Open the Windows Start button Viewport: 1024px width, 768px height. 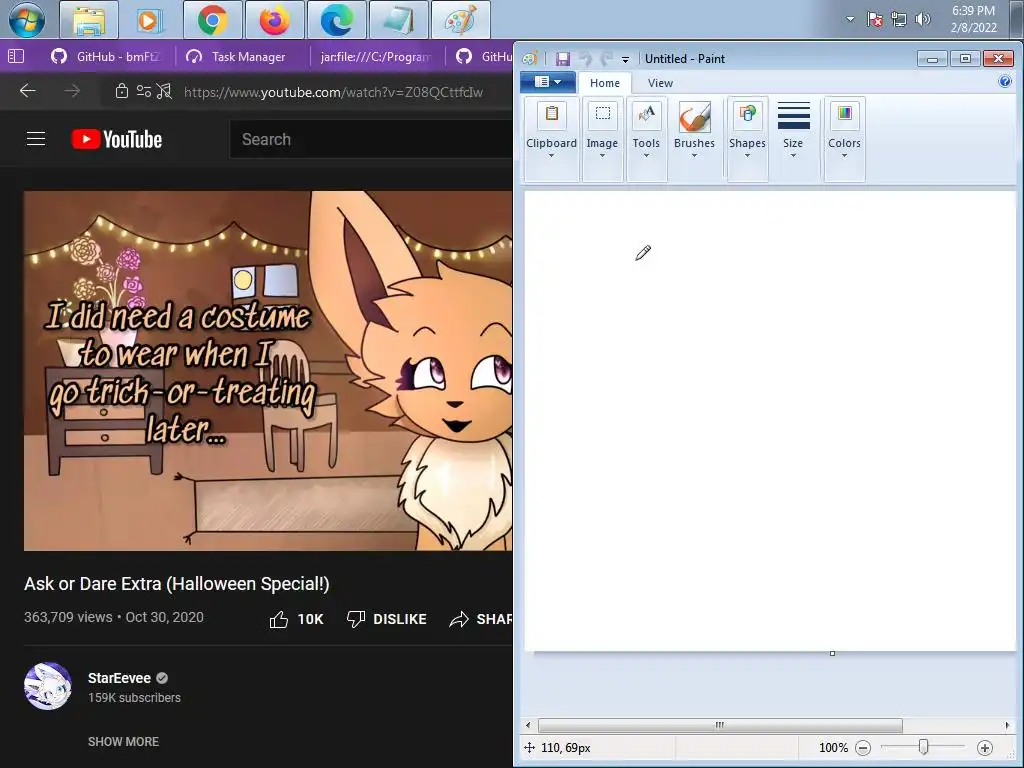[27, 20]
